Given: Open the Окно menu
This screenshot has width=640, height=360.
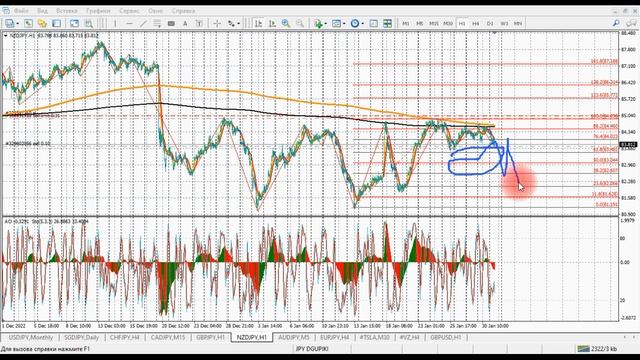Looking at the screenshot, I should click(155, 11).
